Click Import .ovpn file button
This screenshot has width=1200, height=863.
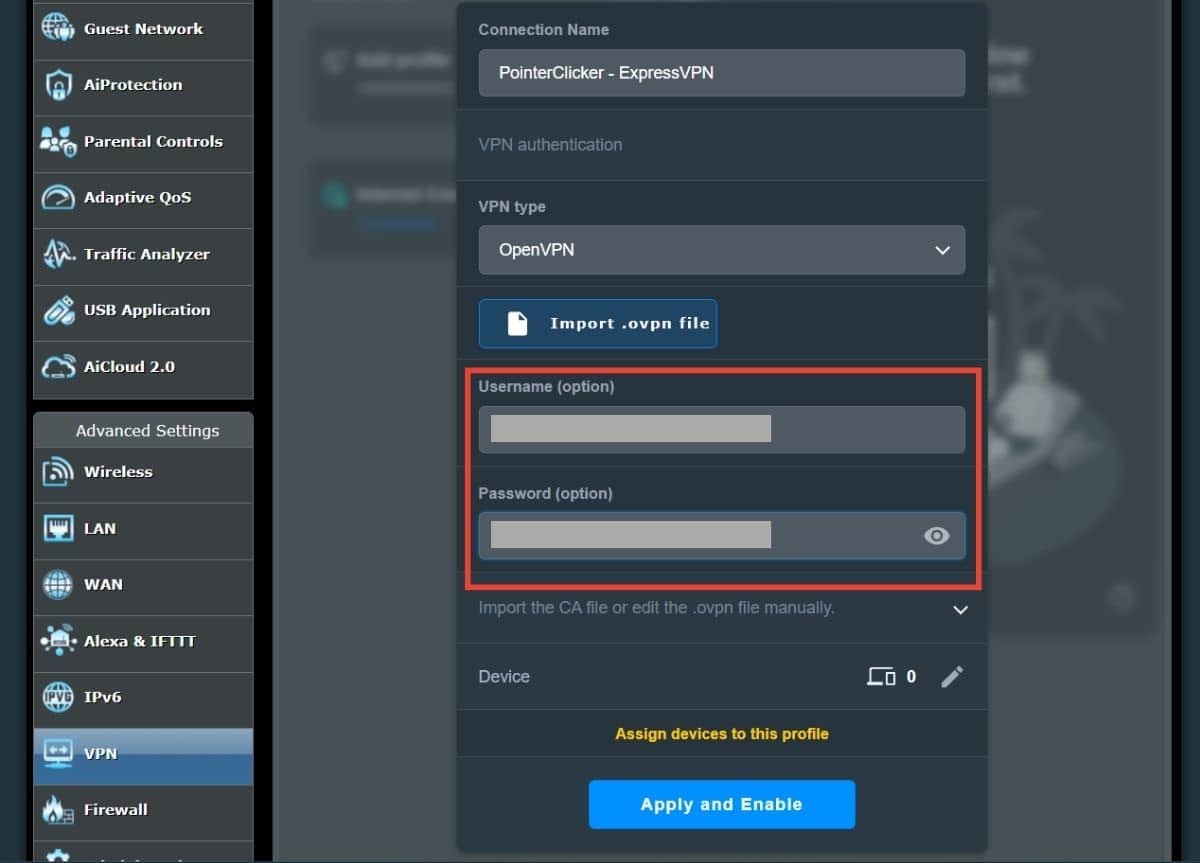[x=598, y=324]
